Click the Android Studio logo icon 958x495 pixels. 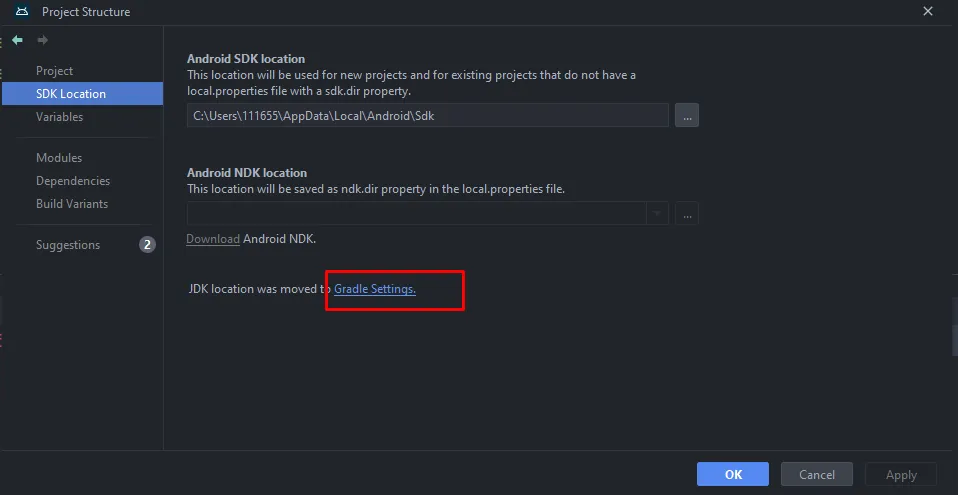click(21, 12)
